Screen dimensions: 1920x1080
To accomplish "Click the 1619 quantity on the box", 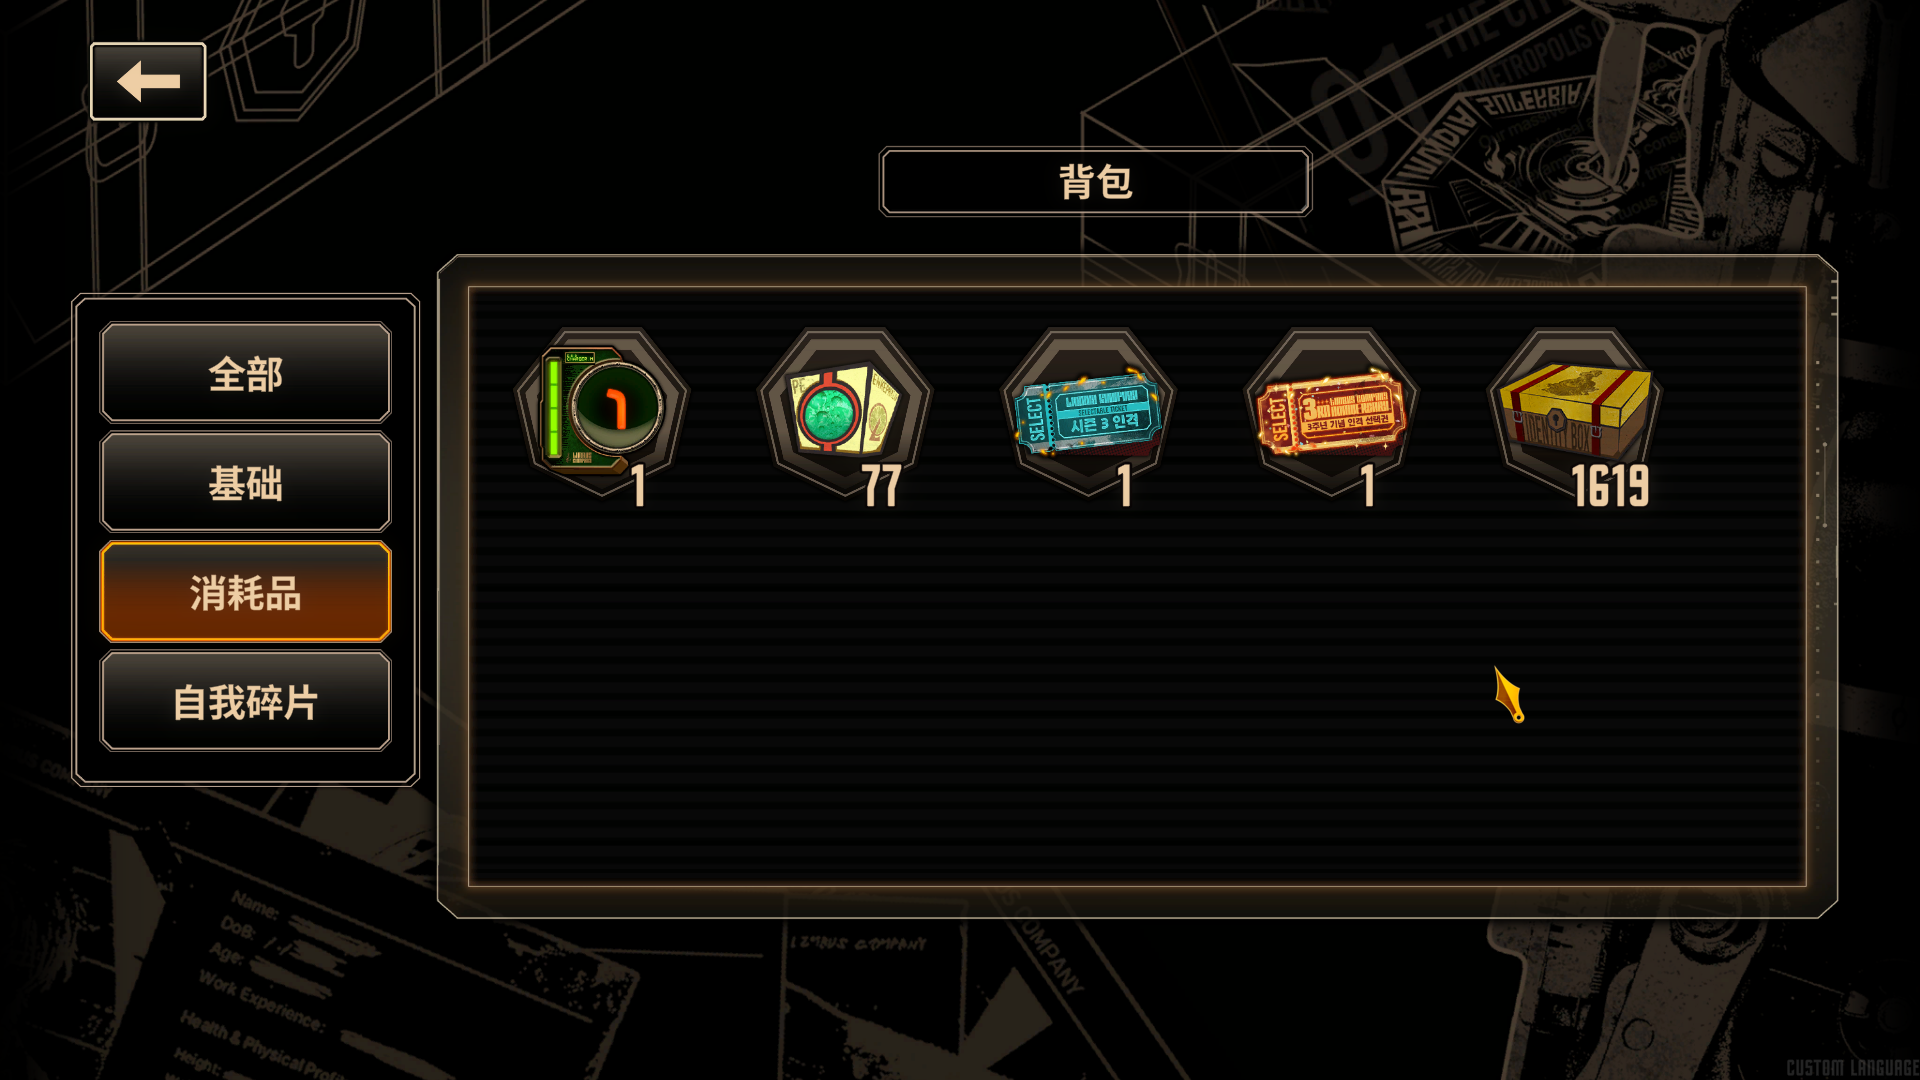I will click(x=1609, y=486).
